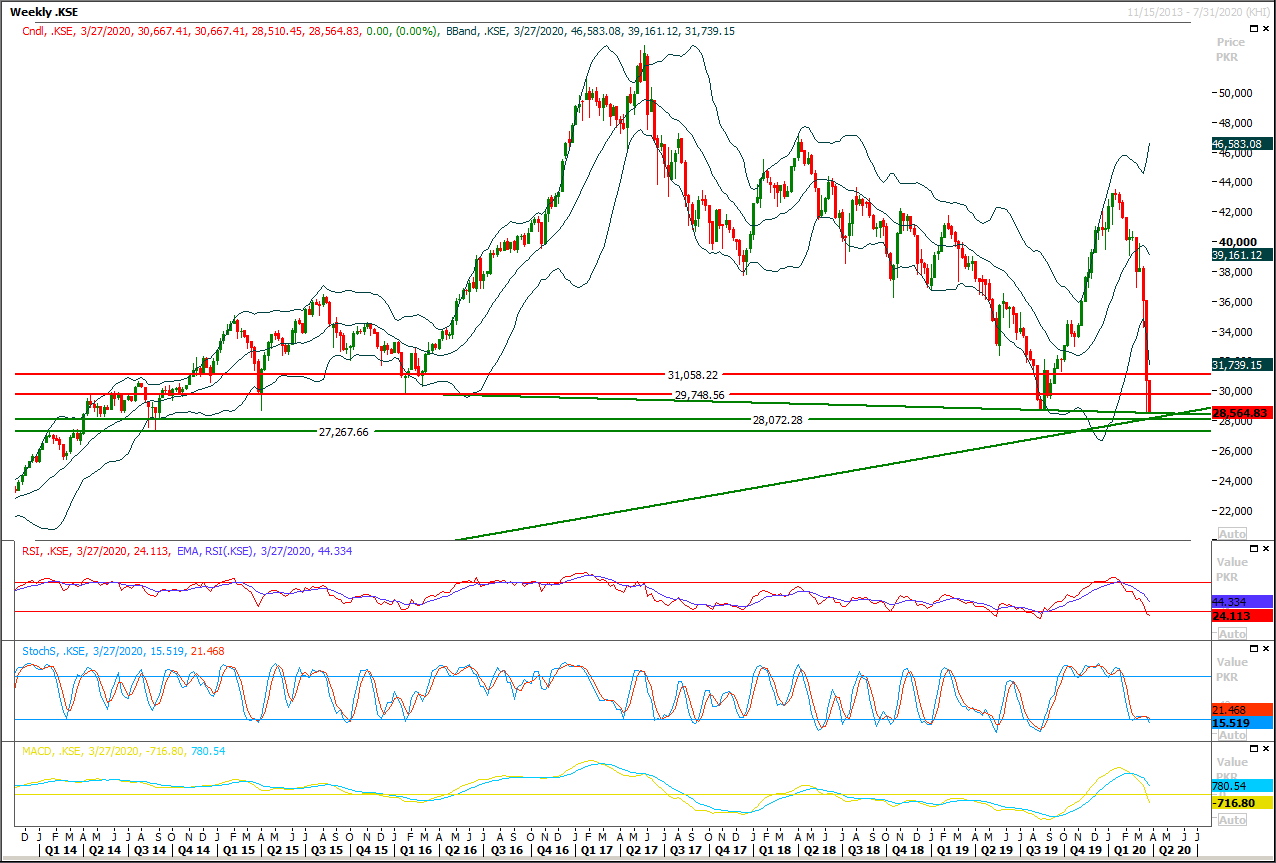Click the 31,058.22 resistance line label
1276x863 pixels.
(x=692, y=375)
